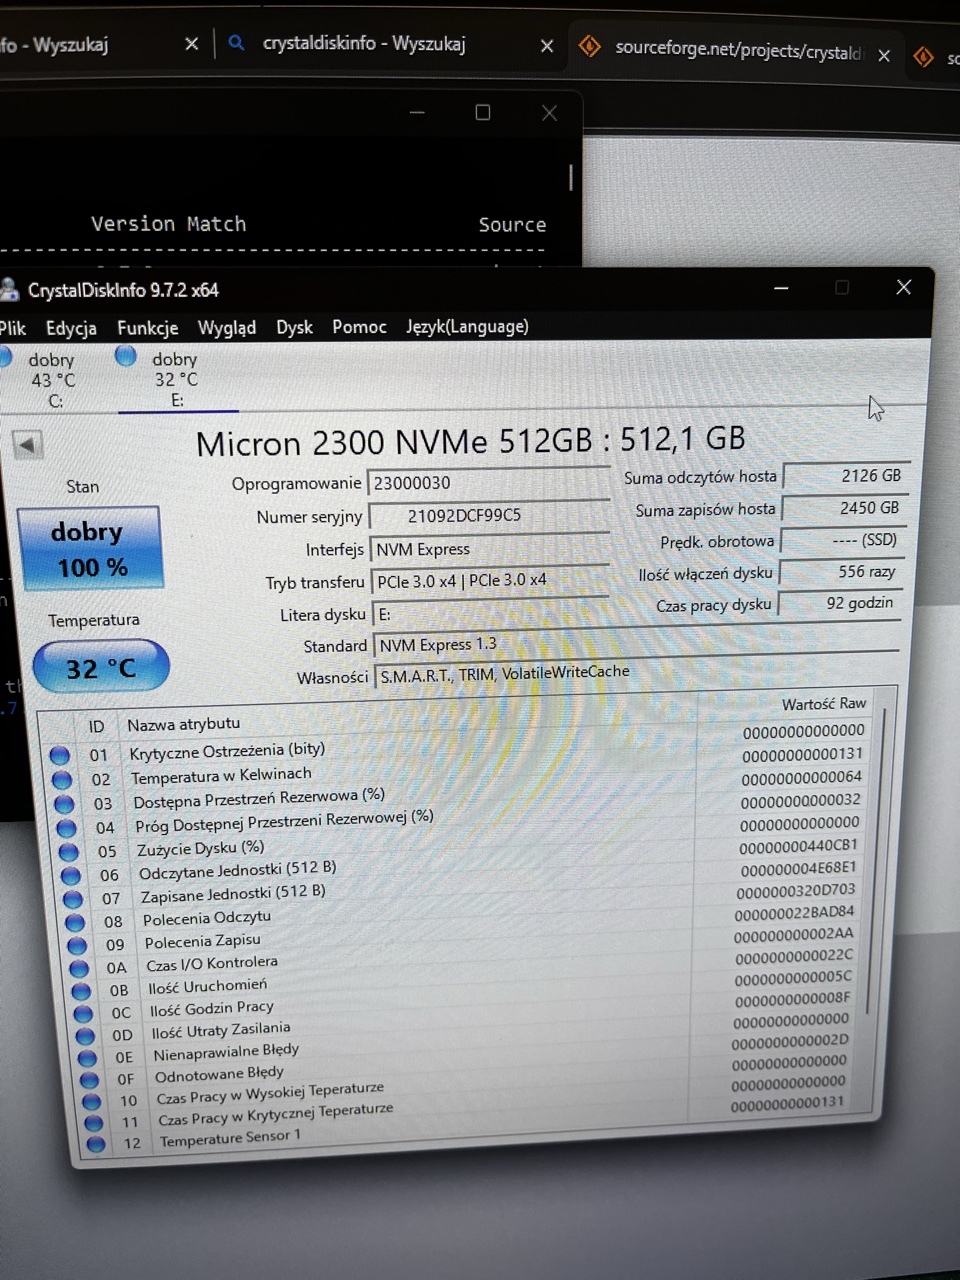This screenshot has height=1280, width=960.
Task: Open the Funkcje menu
Action: [x=147, y=328]
